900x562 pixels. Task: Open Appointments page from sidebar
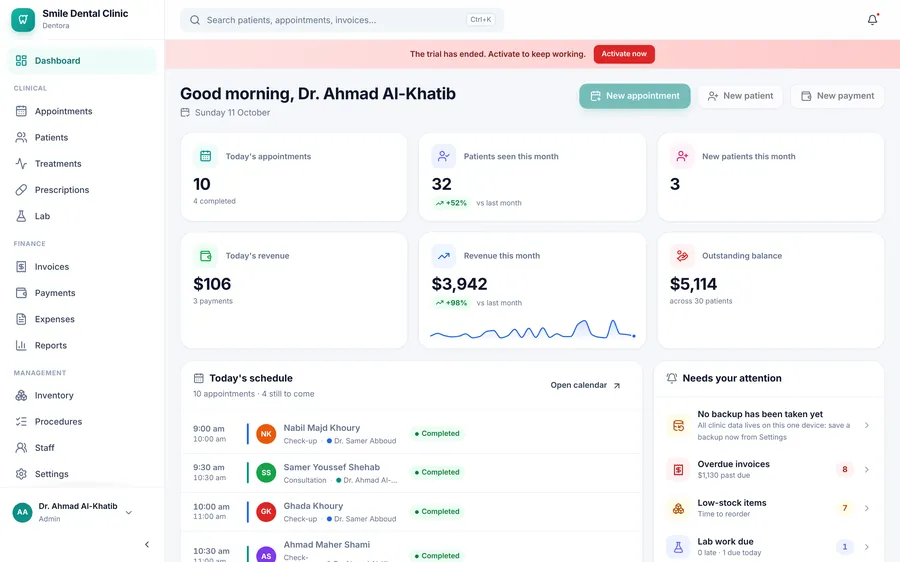(x=82, y=111)
